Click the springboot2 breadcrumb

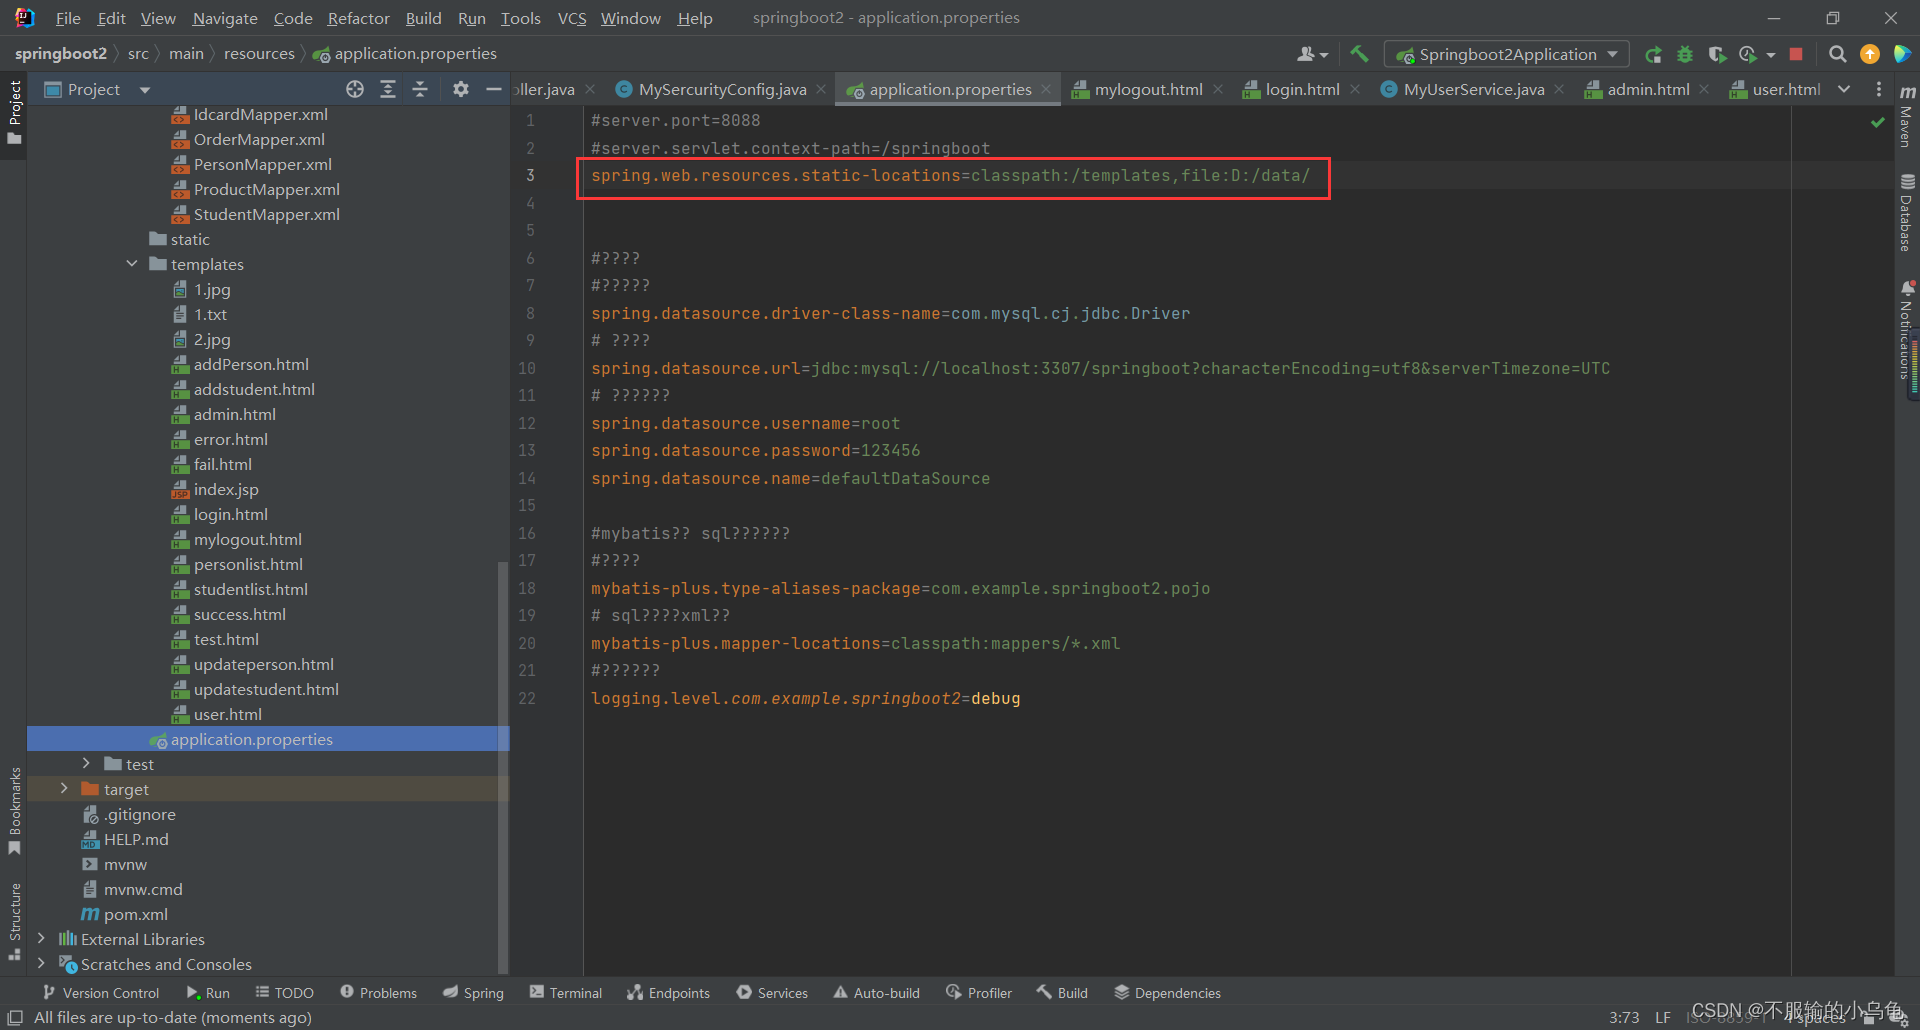[x=60, y=54]
